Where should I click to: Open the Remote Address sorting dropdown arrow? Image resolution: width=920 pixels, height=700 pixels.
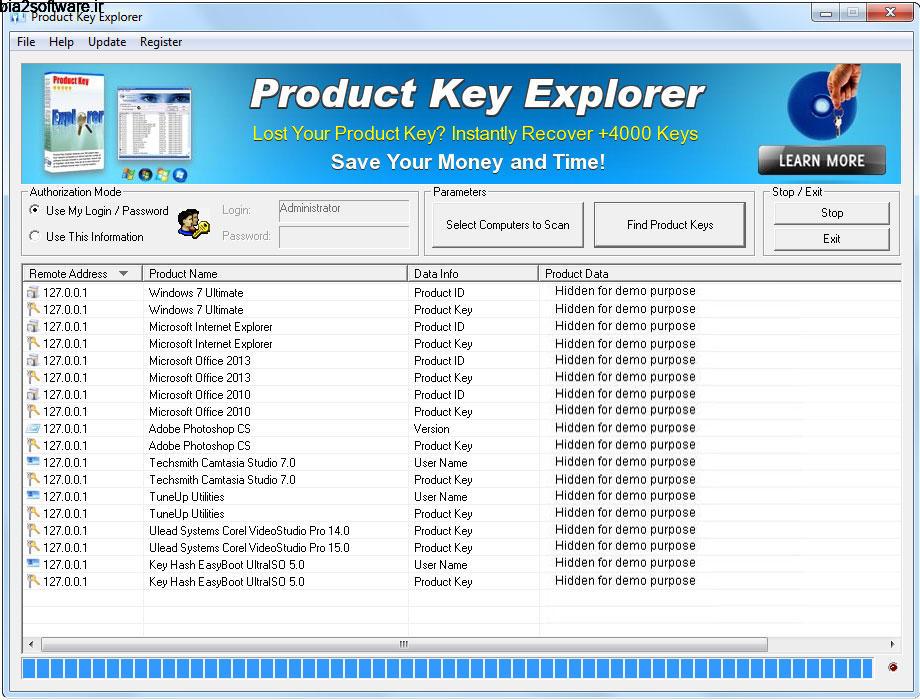point(122,273)
